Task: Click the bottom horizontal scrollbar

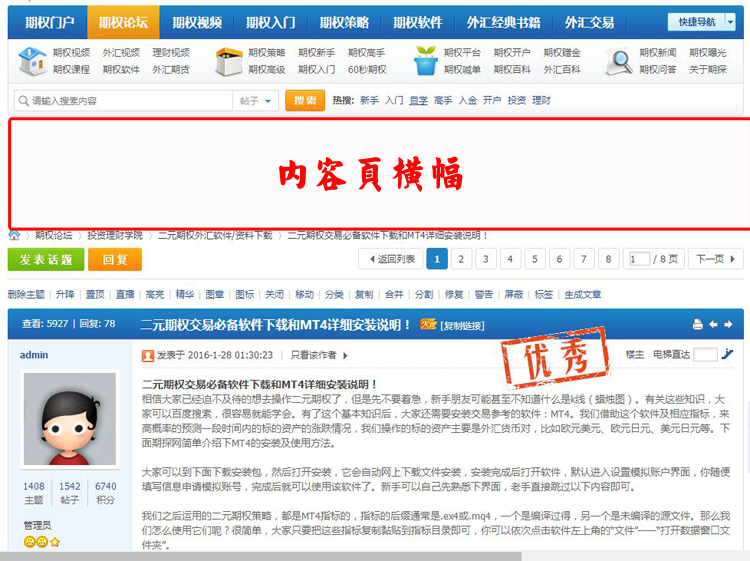Action: pyautogui.click(x=261, y=556)
